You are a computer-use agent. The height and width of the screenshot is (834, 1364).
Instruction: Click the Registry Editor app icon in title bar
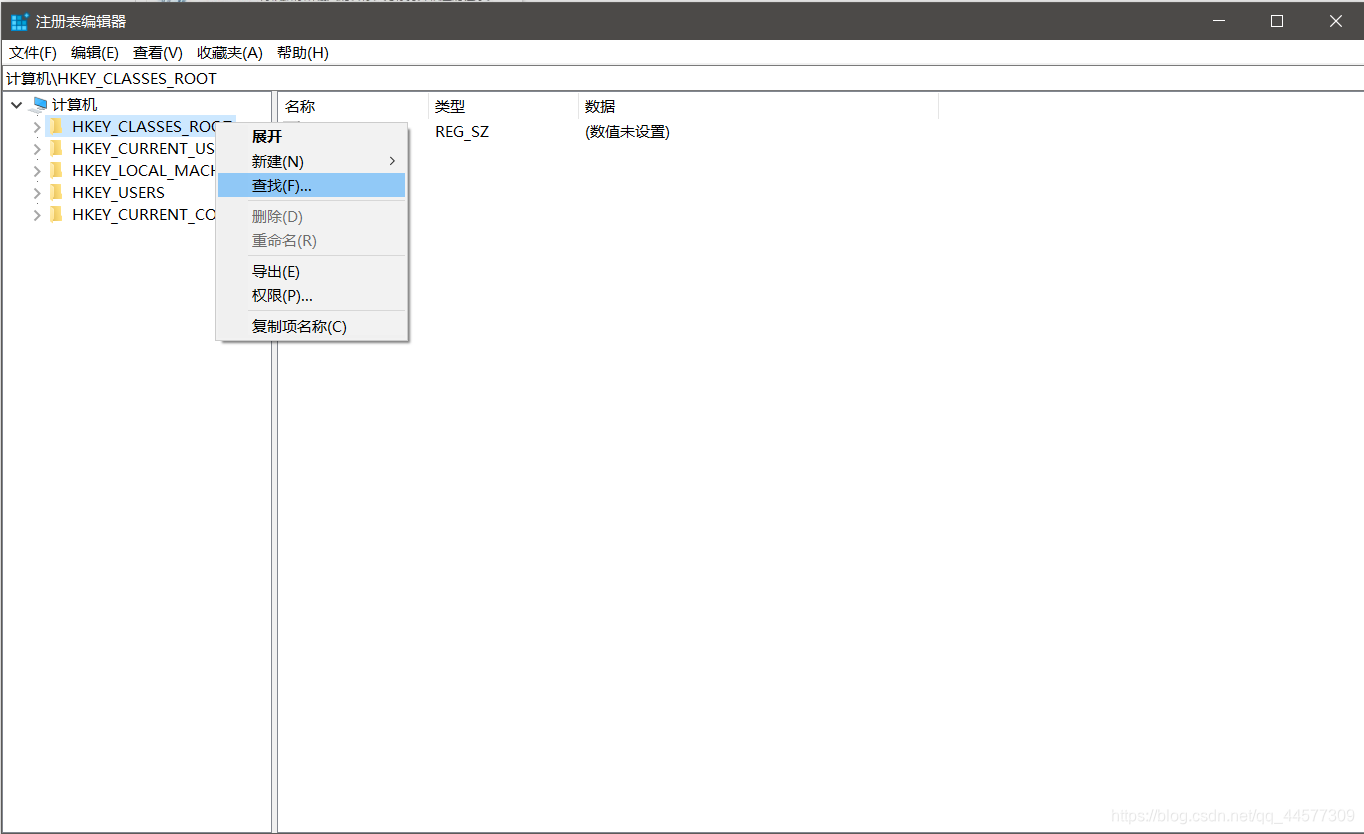click(20, 21)
